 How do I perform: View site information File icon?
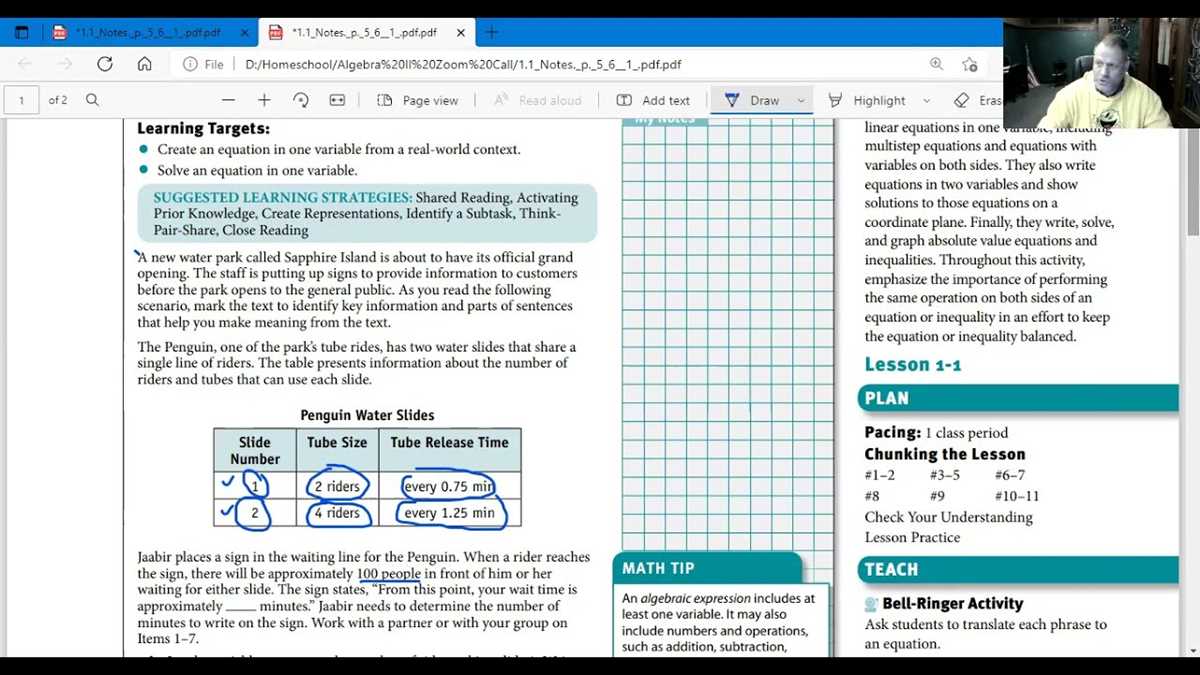pos(203,64)
